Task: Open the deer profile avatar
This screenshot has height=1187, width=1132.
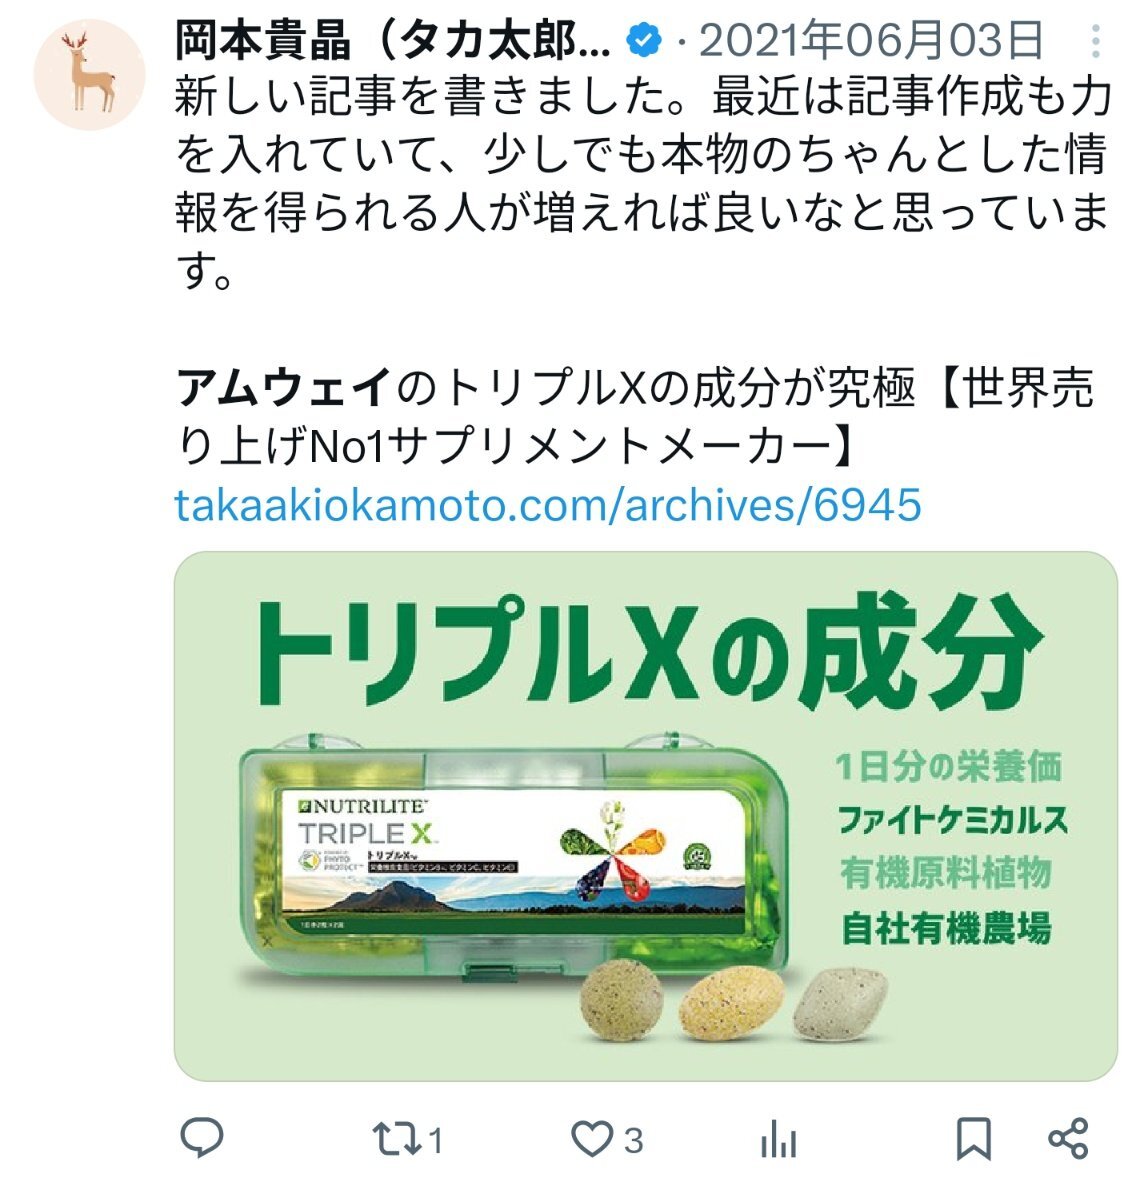Action: (x=89, y=75)
